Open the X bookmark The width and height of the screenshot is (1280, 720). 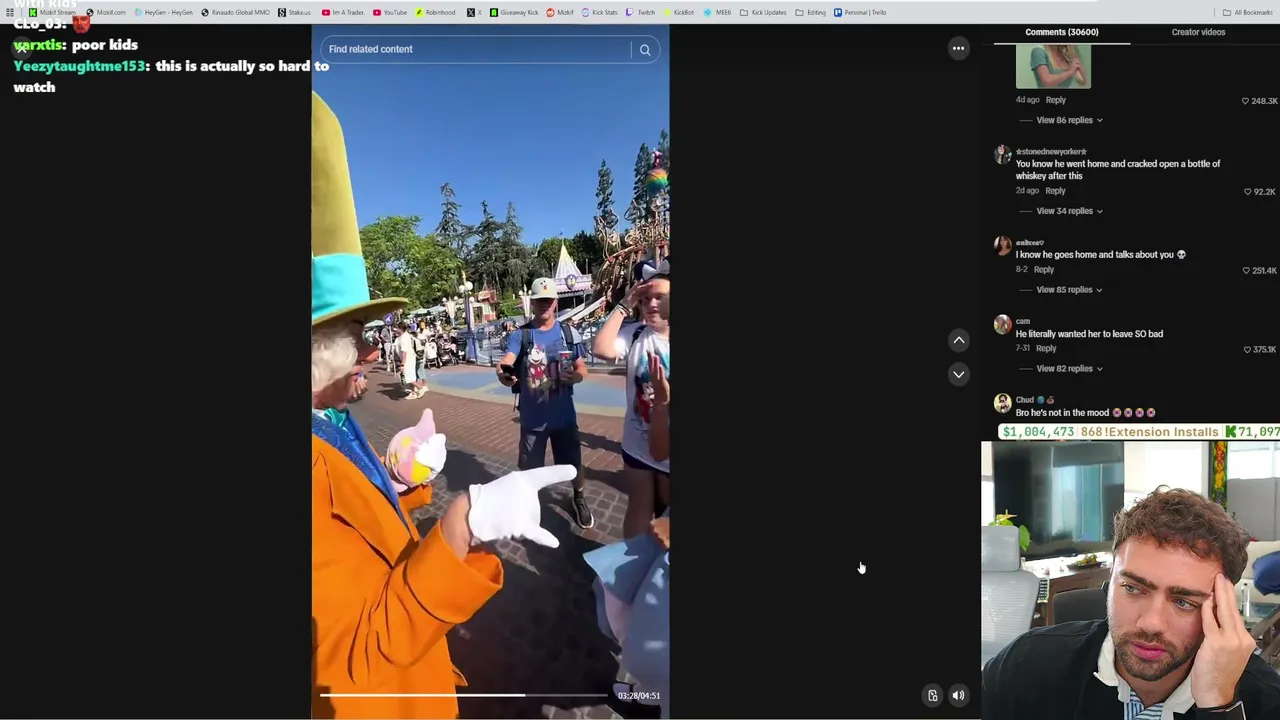point(474,12)
